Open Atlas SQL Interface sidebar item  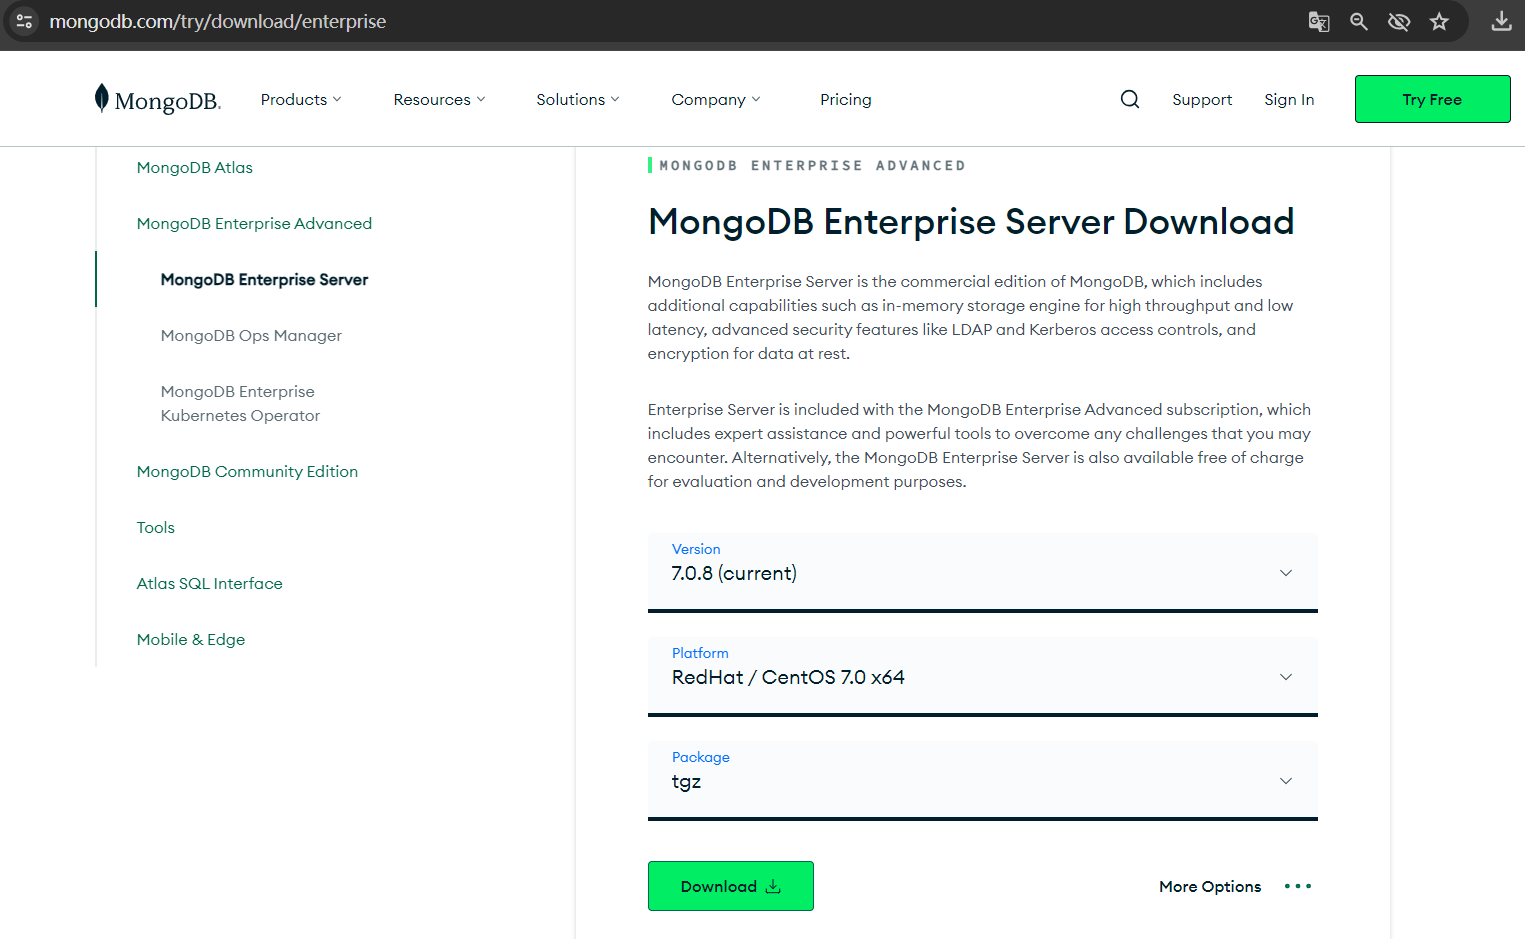pyautogui.click(x=210, y=583)
